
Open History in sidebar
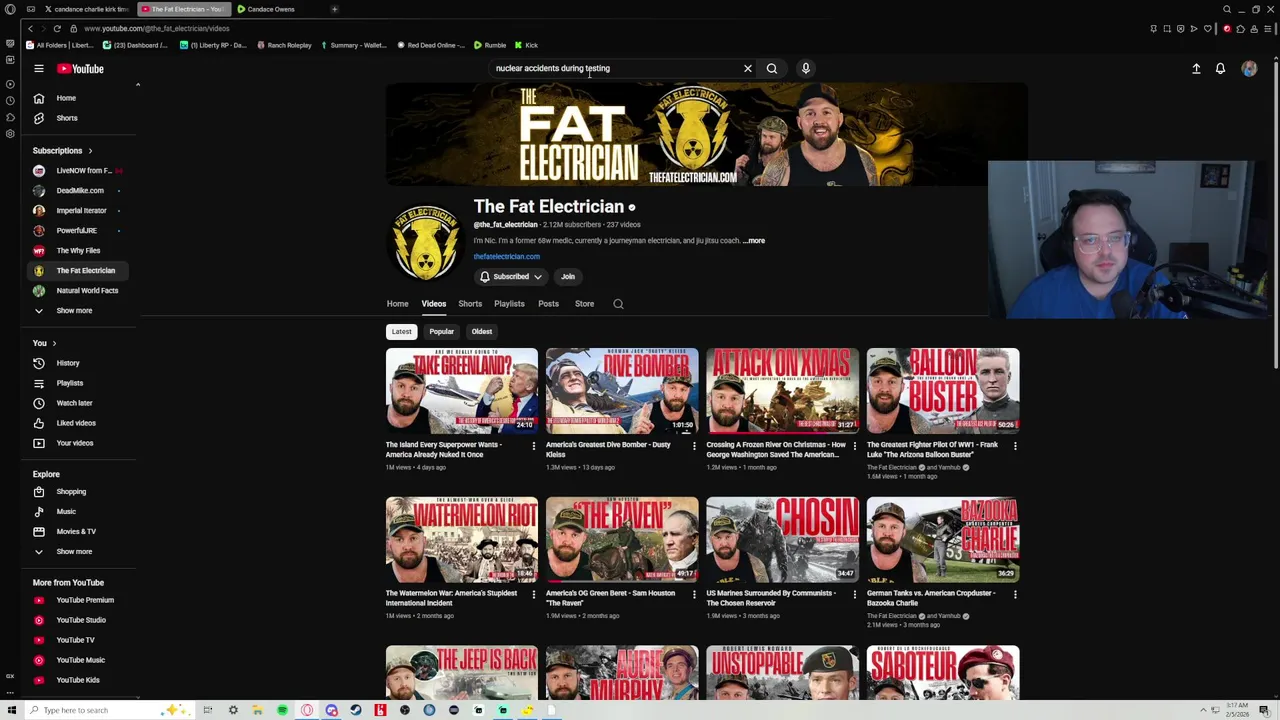point(80,363)
